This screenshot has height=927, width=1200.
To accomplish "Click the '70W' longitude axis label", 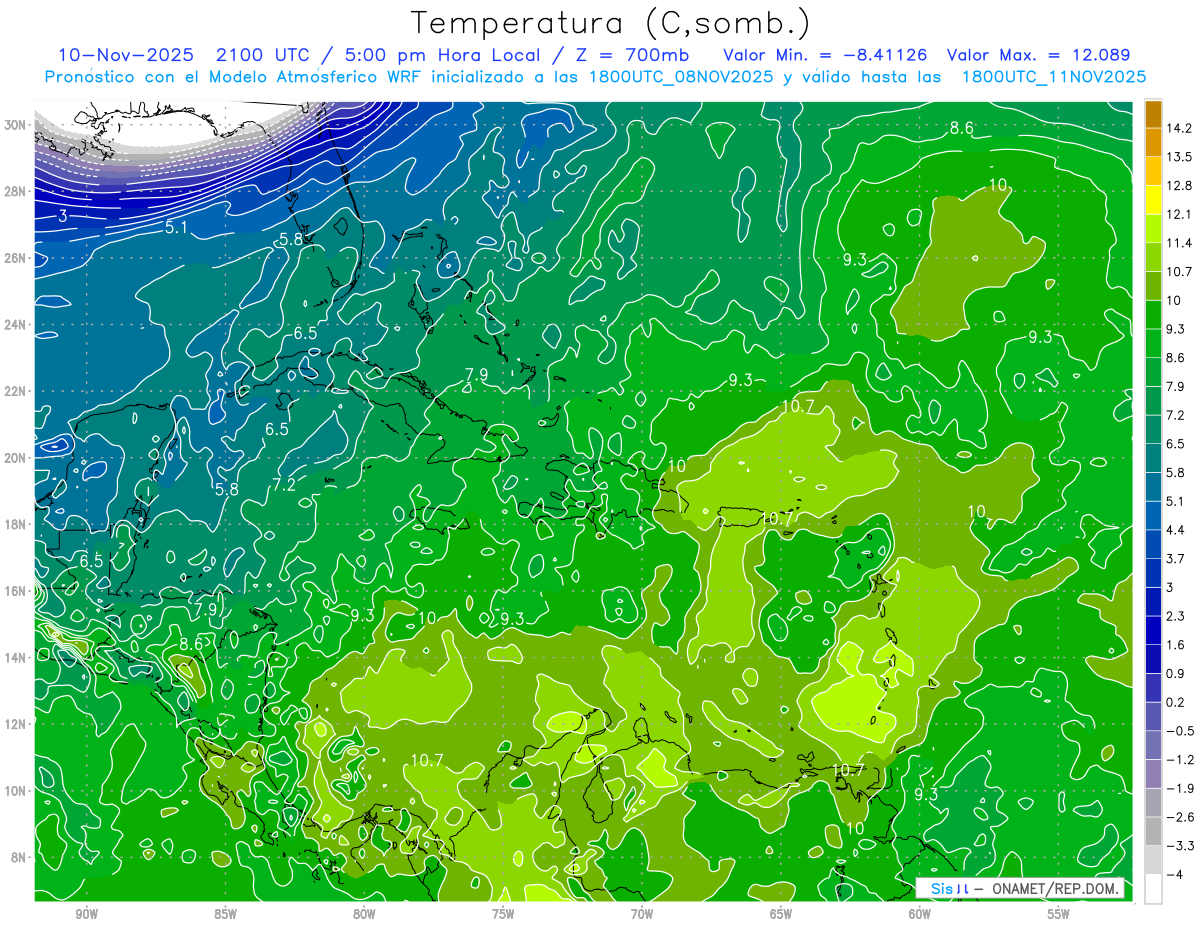I will click(x=642, y=914).
